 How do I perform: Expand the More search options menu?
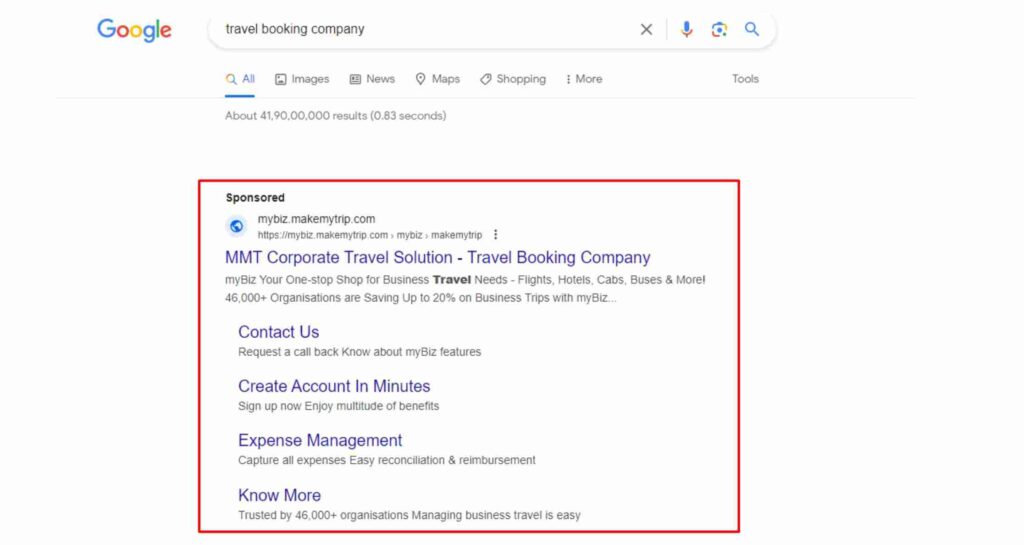[x=584, y=79]
